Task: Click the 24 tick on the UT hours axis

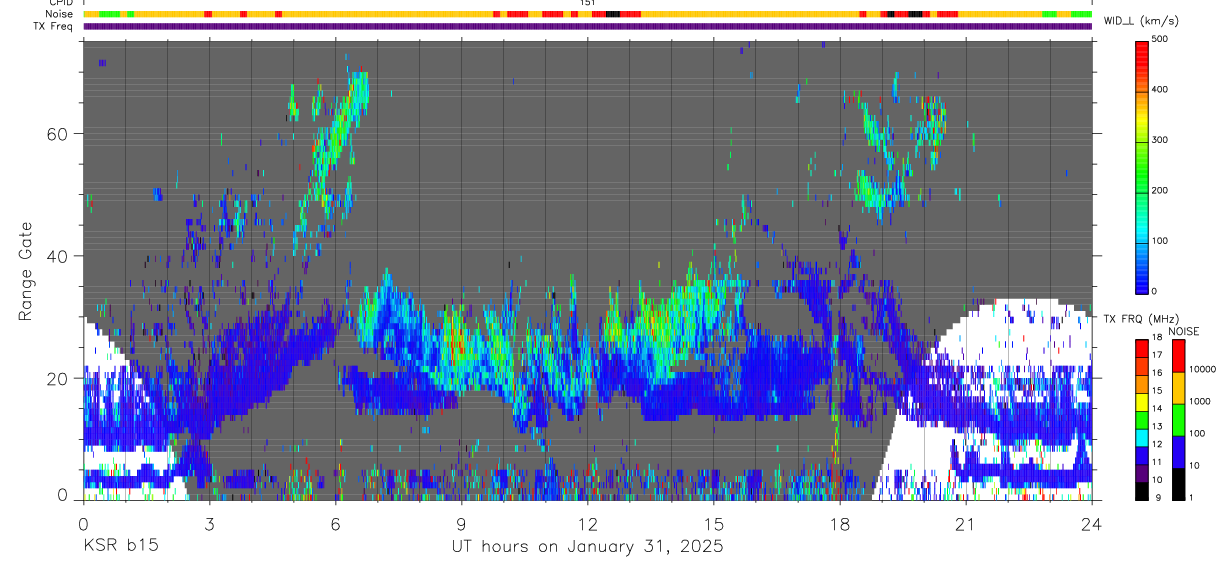Action: pyautogui.click(x=1092, y=523)
